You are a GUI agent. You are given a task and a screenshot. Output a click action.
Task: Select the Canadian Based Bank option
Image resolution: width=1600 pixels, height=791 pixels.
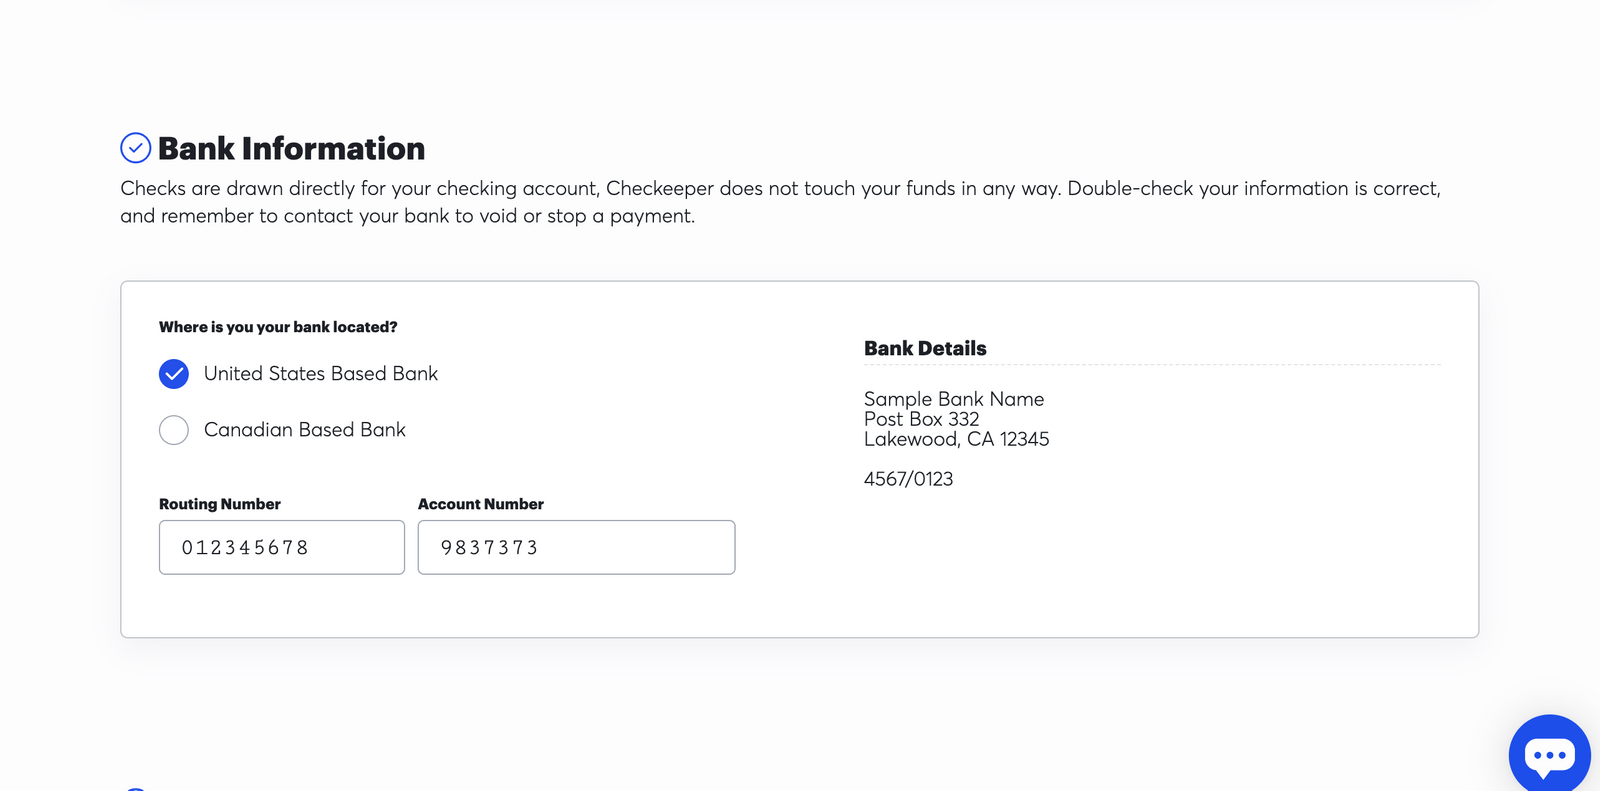coord(304,430)
